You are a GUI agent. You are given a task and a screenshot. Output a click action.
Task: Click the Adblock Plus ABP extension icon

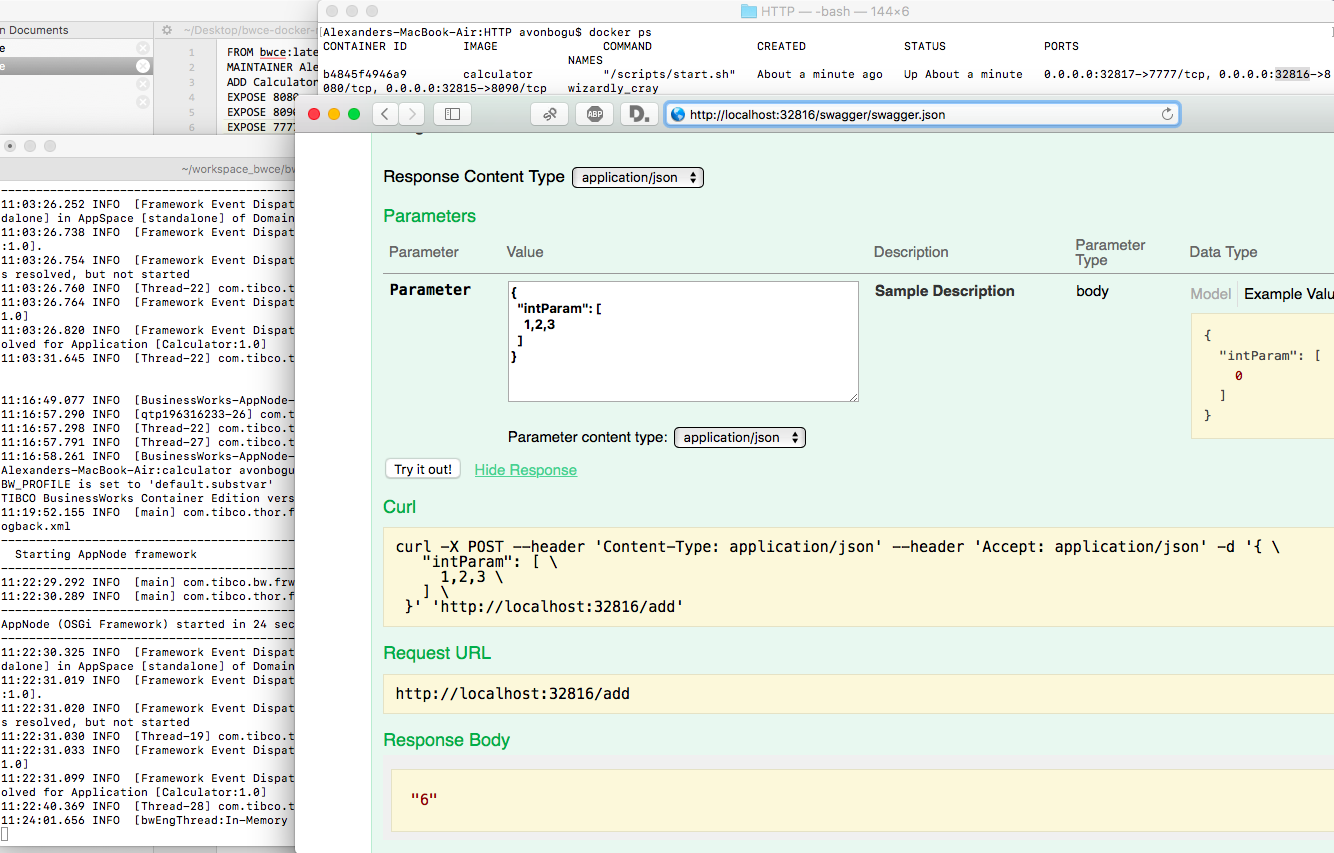[x=595, y=114]
